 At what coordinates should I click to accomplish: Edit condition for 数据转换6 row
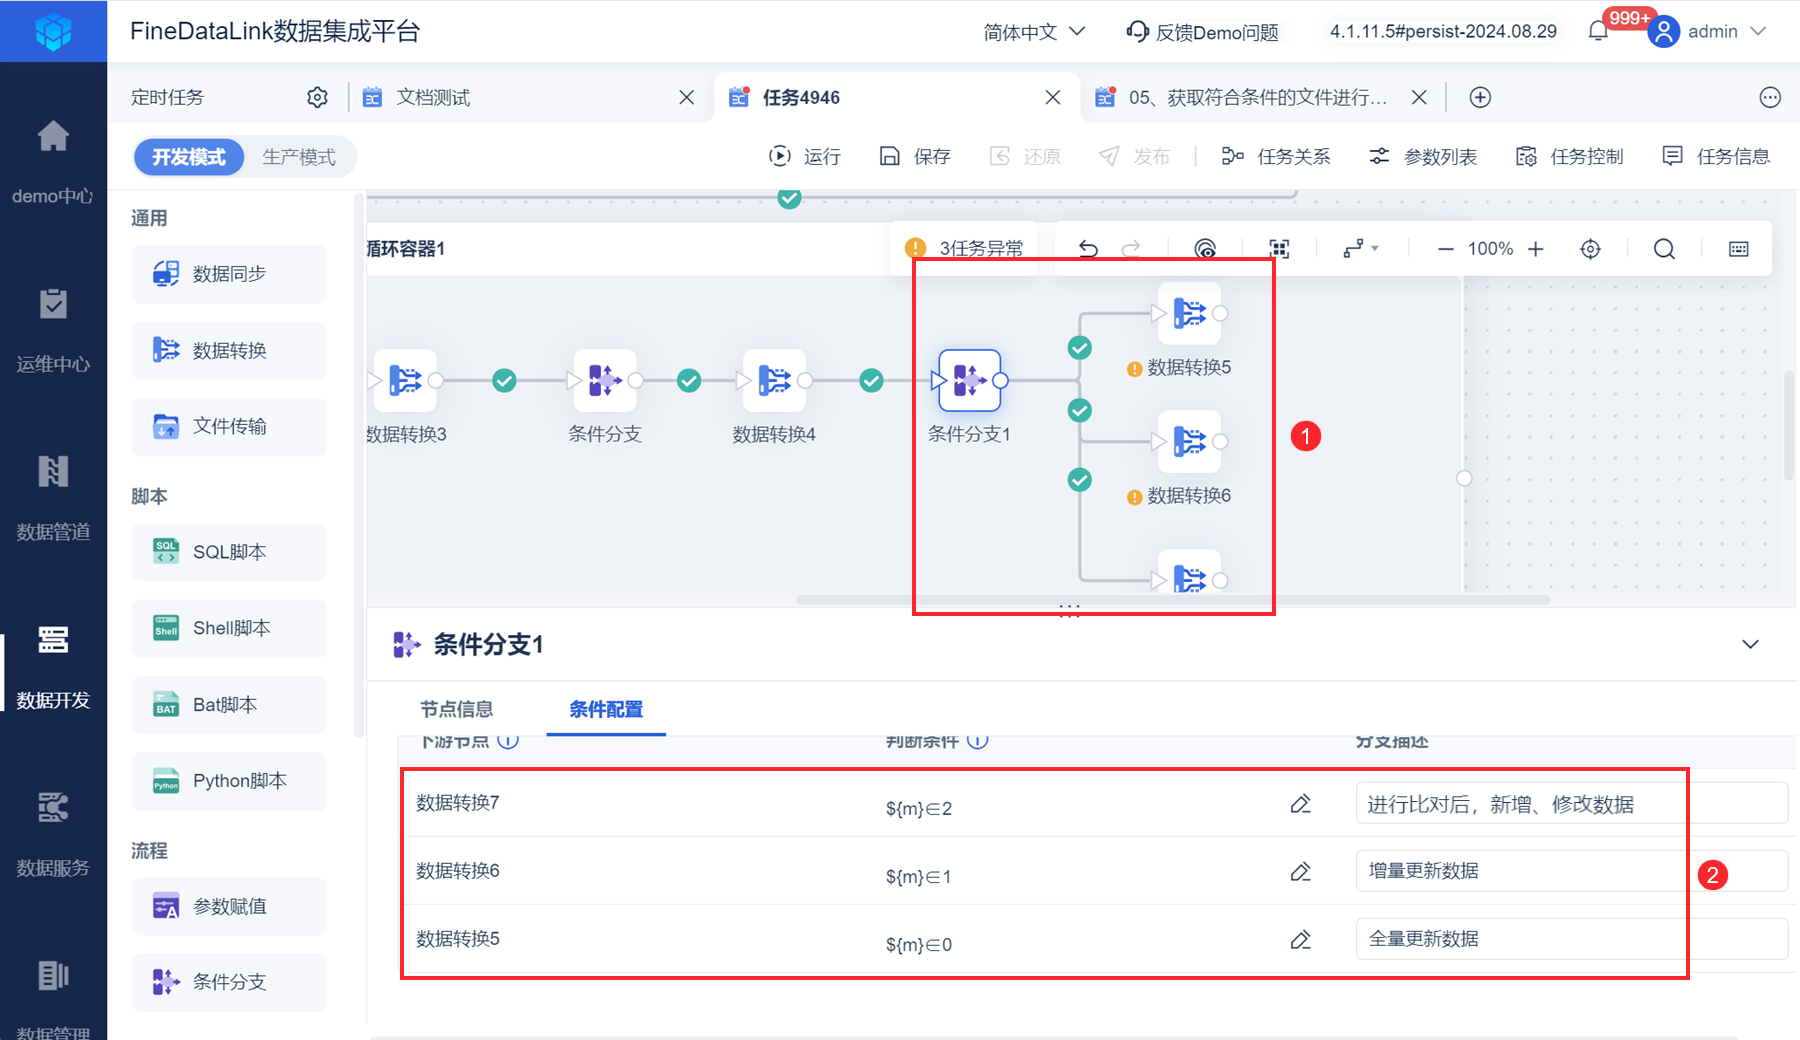(1300, 872)
